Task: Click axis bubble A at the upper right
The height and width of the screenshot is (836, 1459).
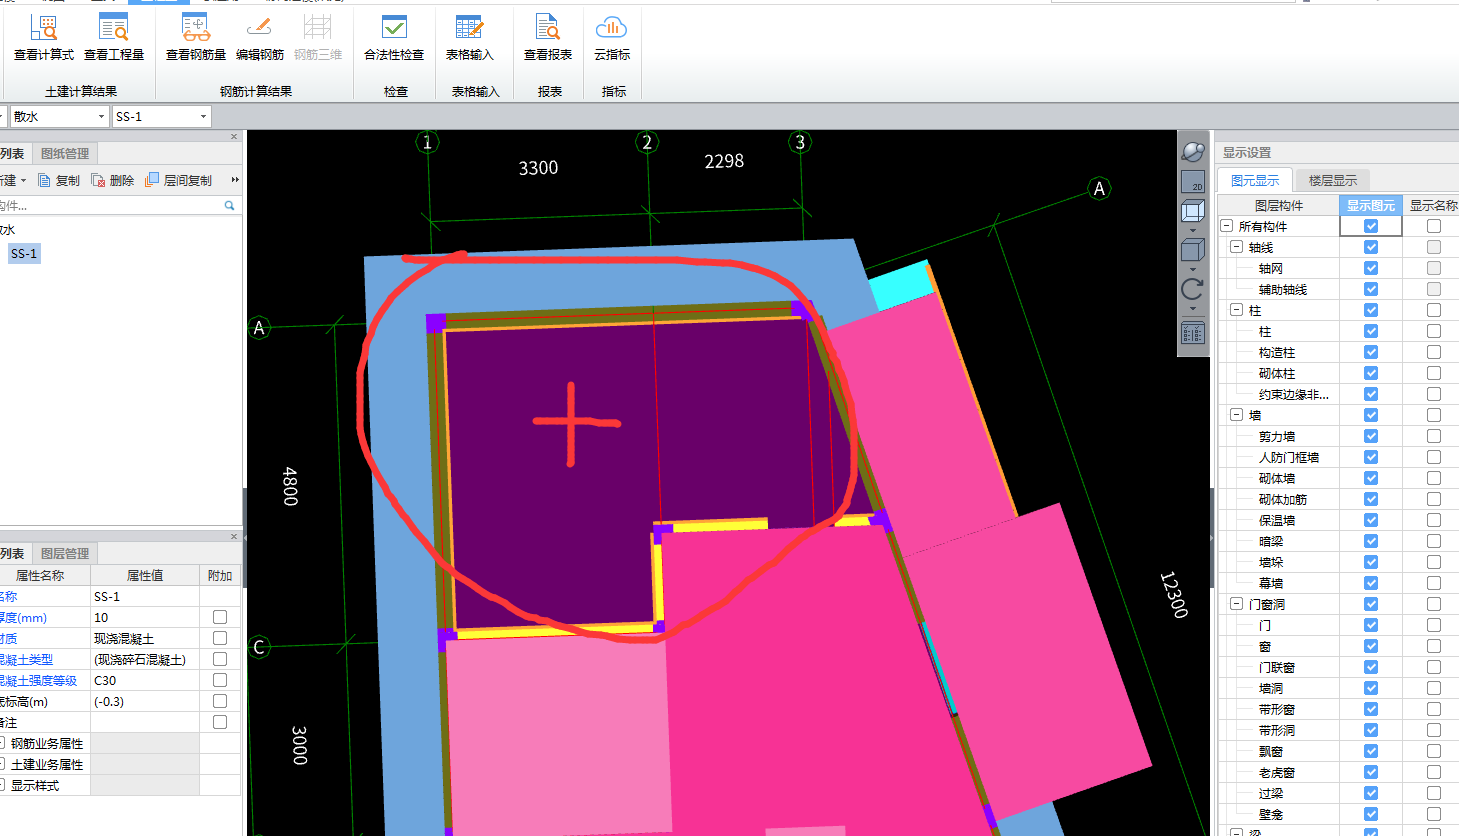Action: [1099, 188]
